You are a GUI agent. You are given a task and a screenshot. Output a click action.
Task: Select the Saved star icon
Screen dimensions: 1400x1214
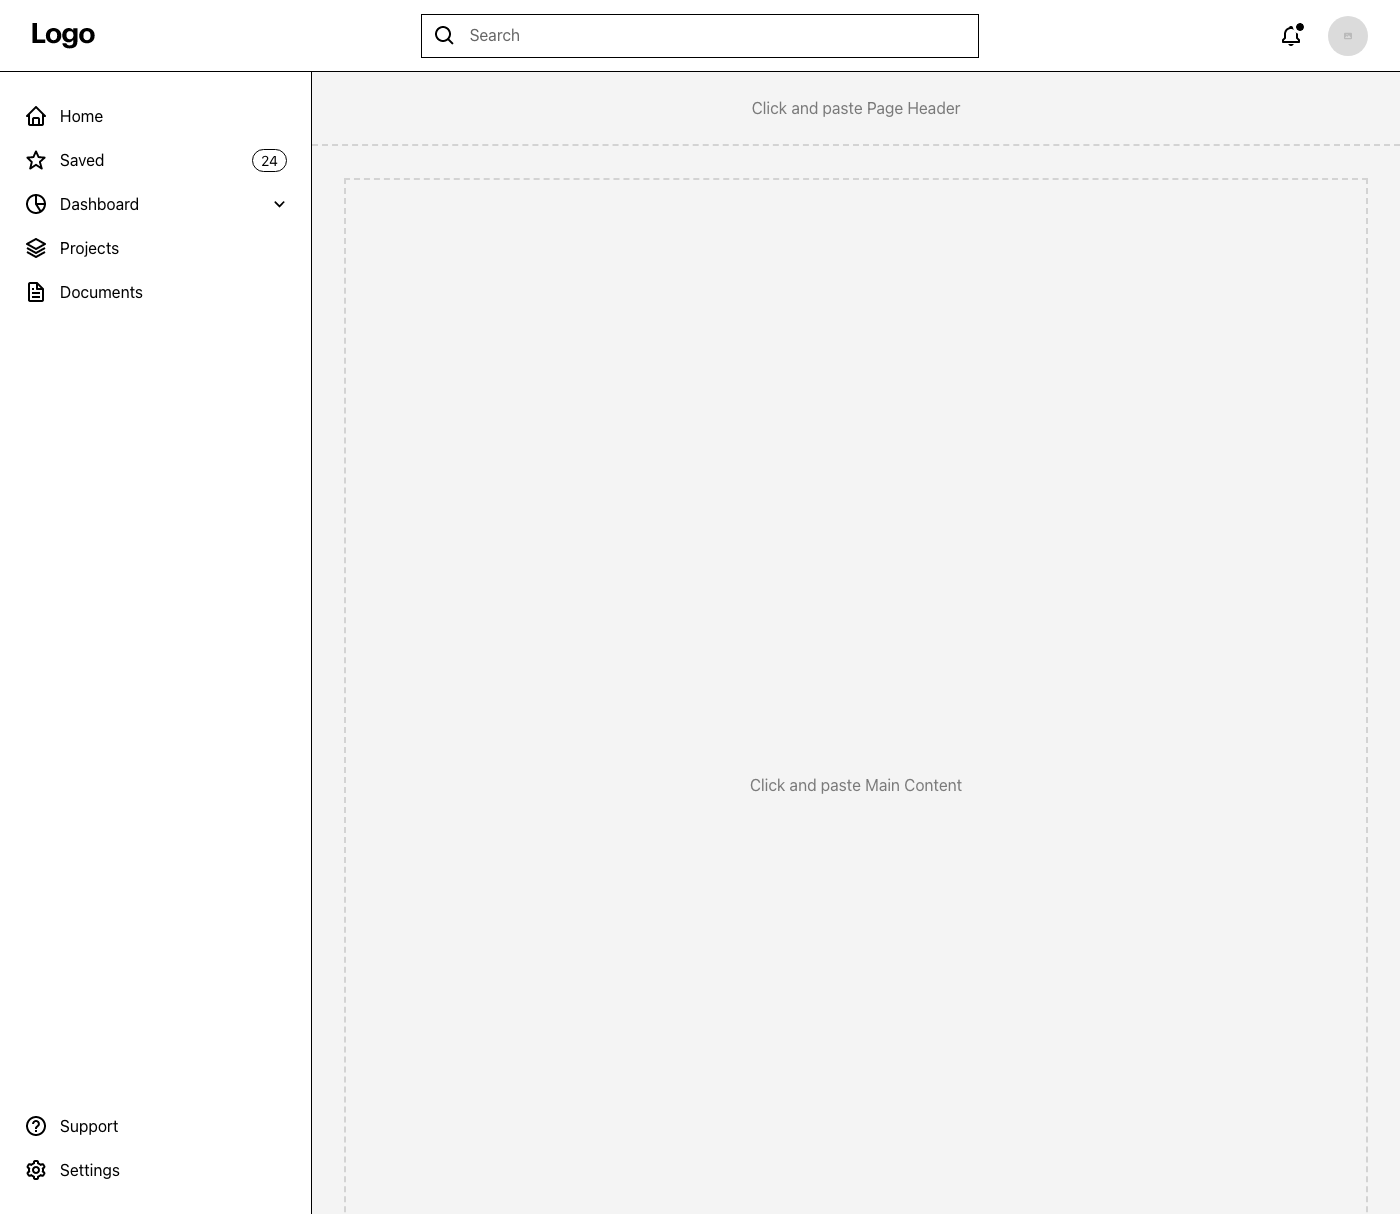(36, 160)
